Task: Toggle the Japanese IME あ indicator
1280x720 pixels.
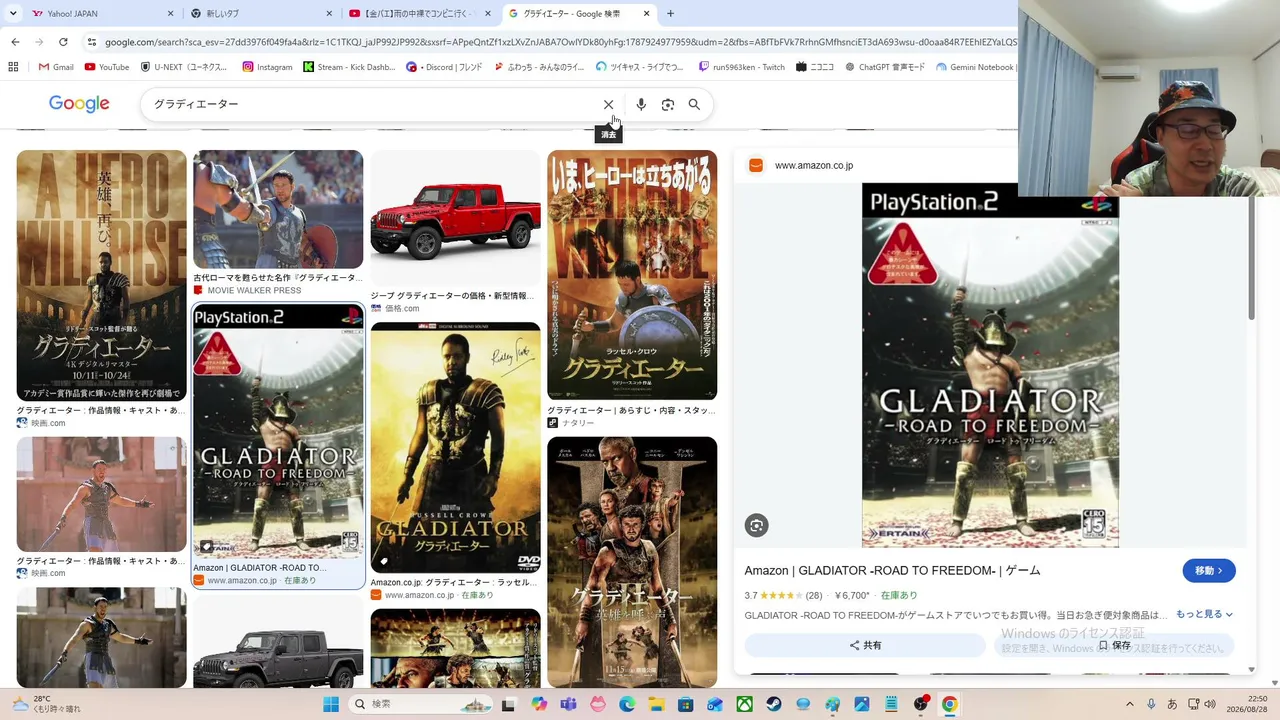Action: point(1172,704)
